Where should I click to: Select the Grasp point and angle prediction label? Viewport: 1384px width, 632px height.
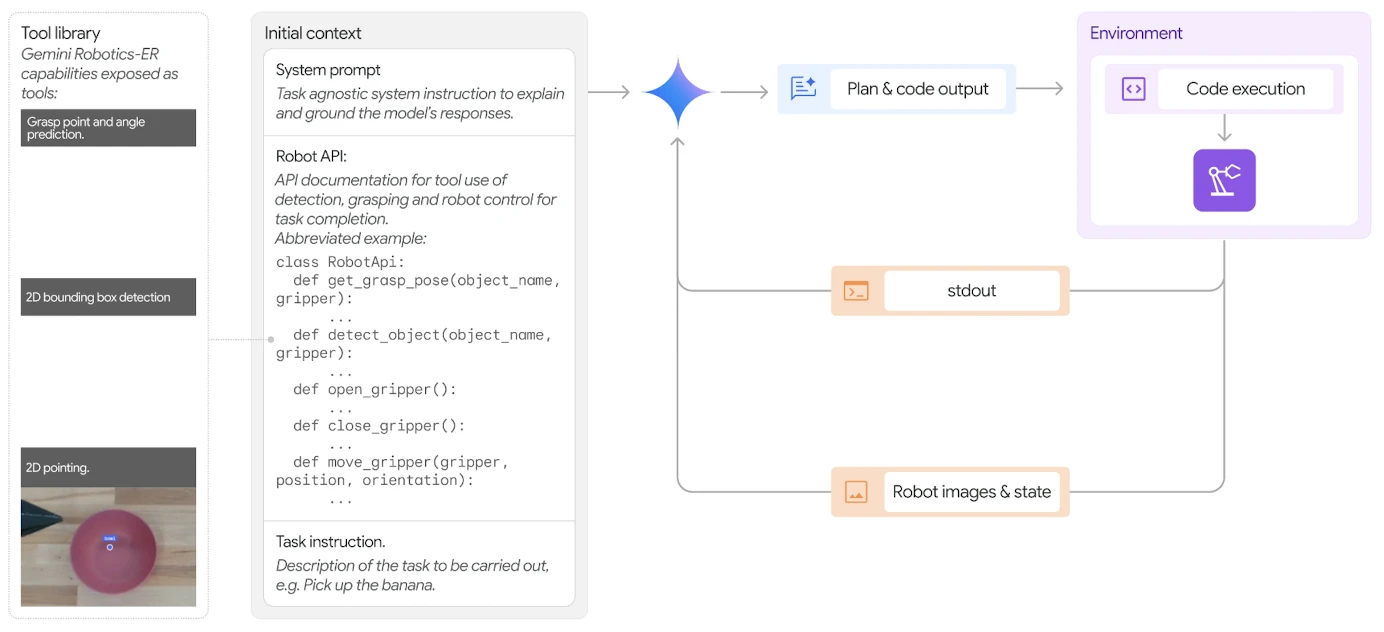coord(108,128)
